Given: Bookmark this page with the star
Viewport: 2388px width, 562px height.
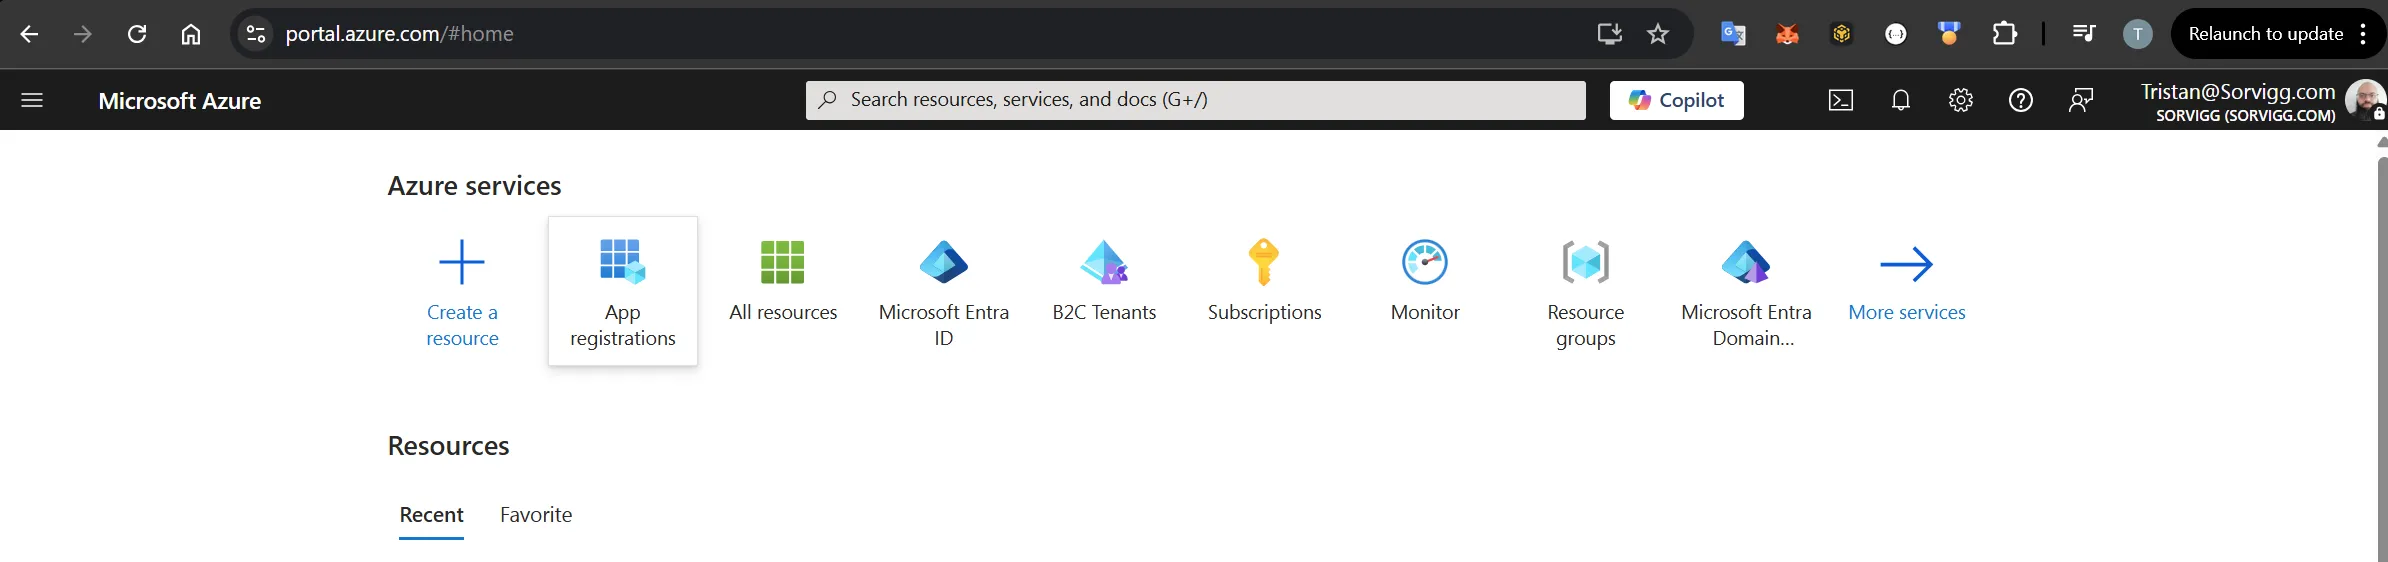Looking at the screenshot, I should [x=1658, y=34].
